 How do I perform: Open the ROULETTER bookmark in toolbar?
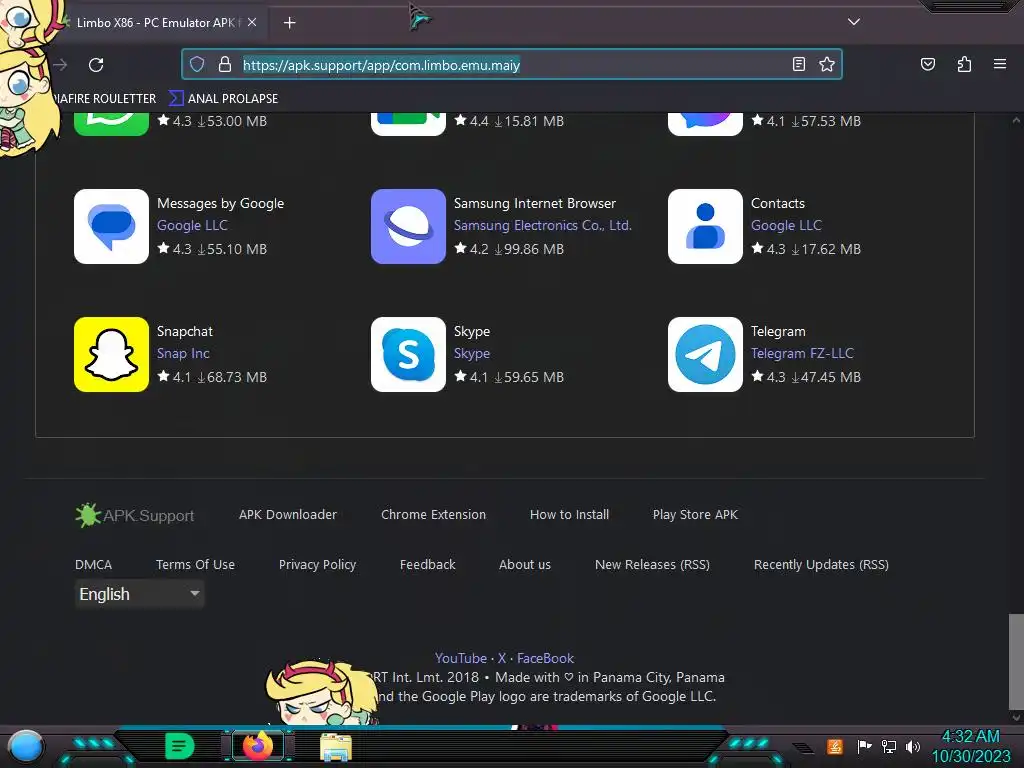[x=104, y=99]
